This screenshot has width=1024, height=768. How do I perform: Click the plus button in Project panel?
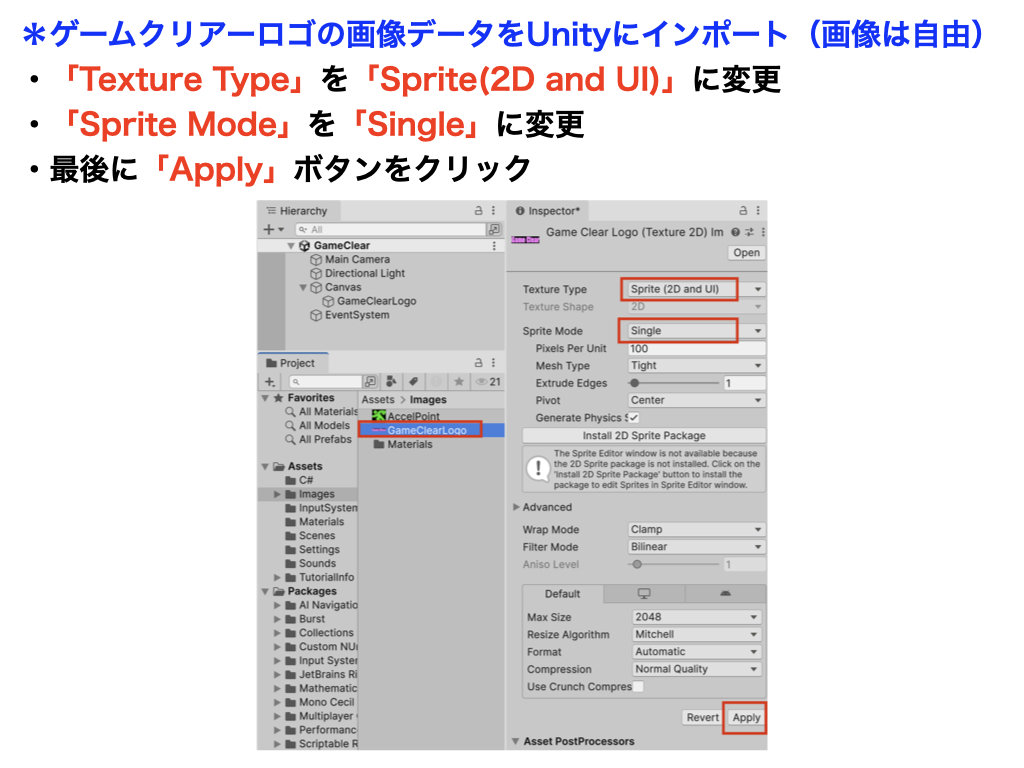coord(269,382)
